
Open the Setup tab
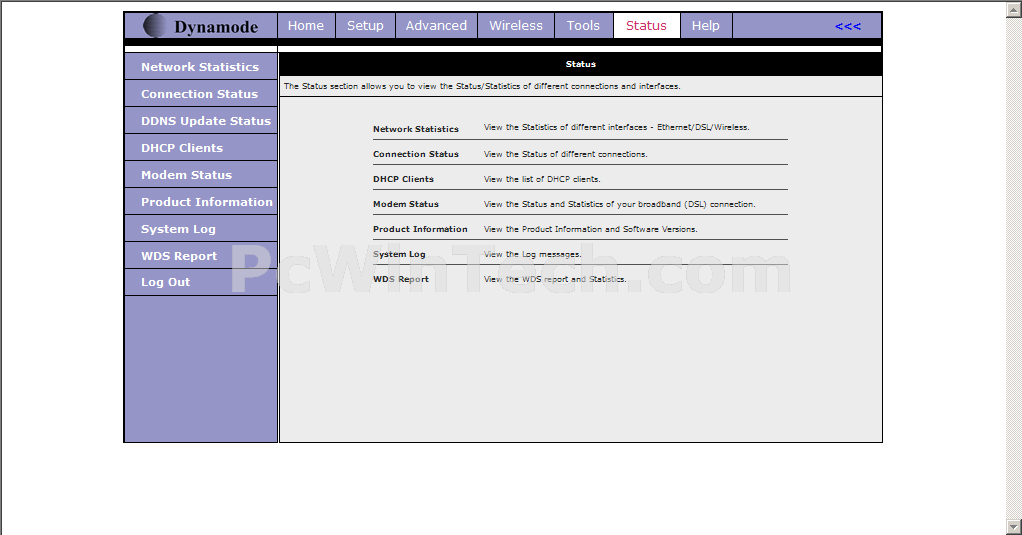pos(365,25)
